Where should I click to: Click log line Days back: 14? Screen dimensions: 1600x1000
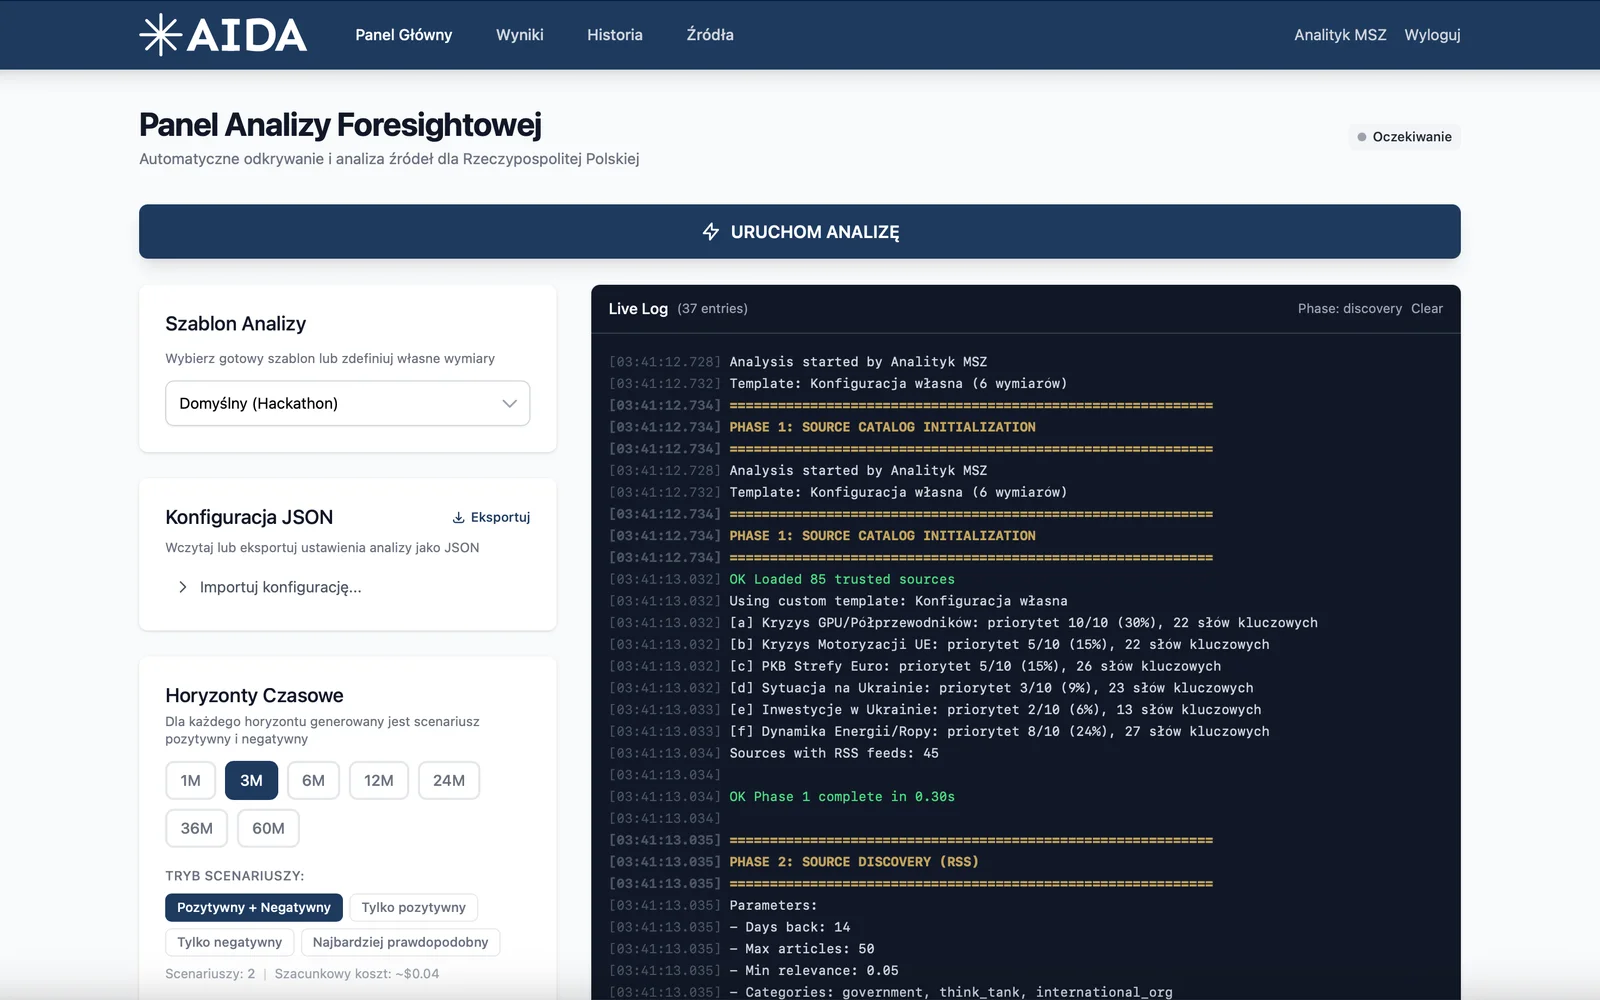(x=790, y=928)
